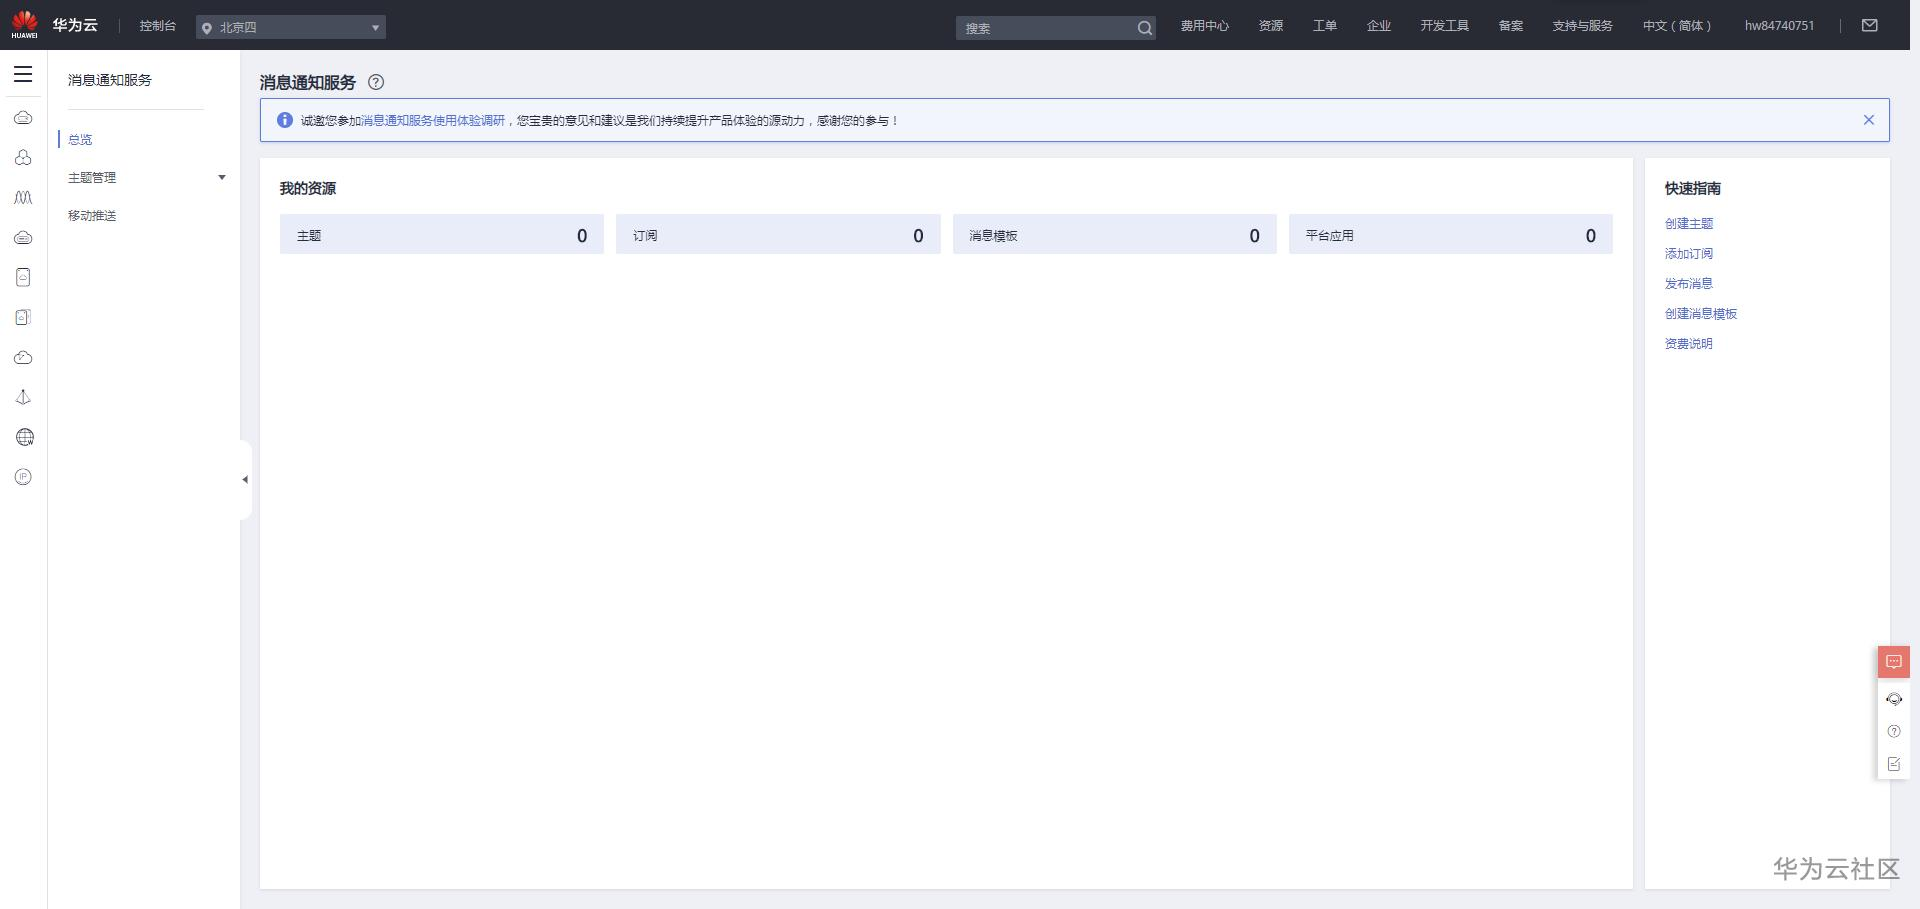Open the wave-shaped peaks sidebar icon

point(23,198)
